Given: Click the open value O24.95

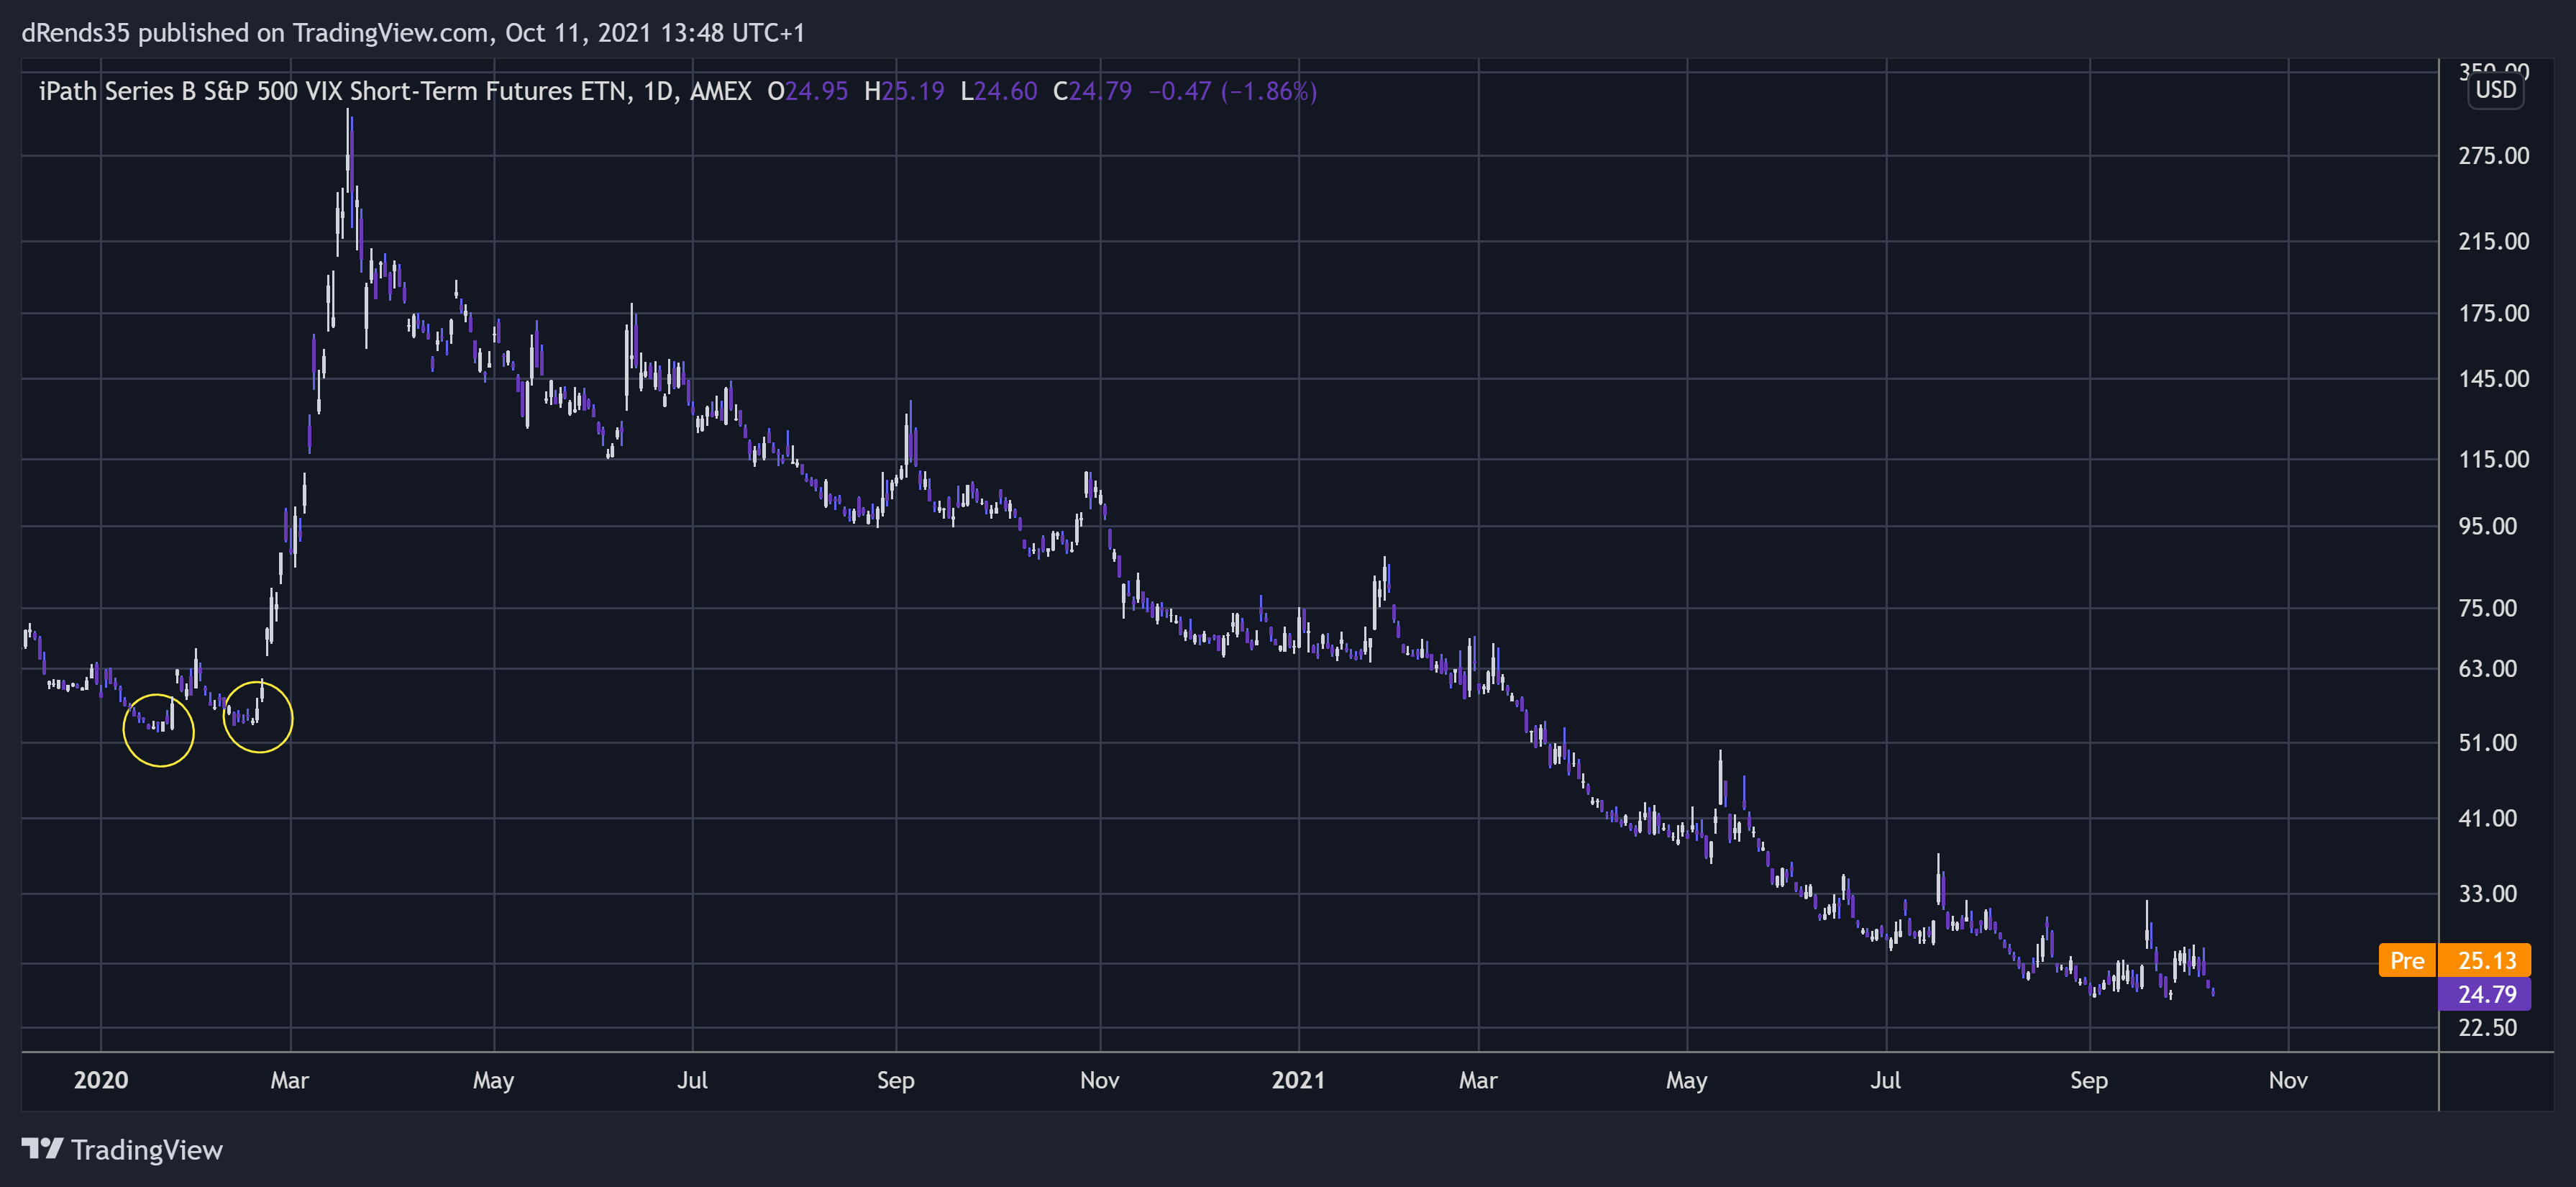Looking at the screenshot, I should point(807,91).
